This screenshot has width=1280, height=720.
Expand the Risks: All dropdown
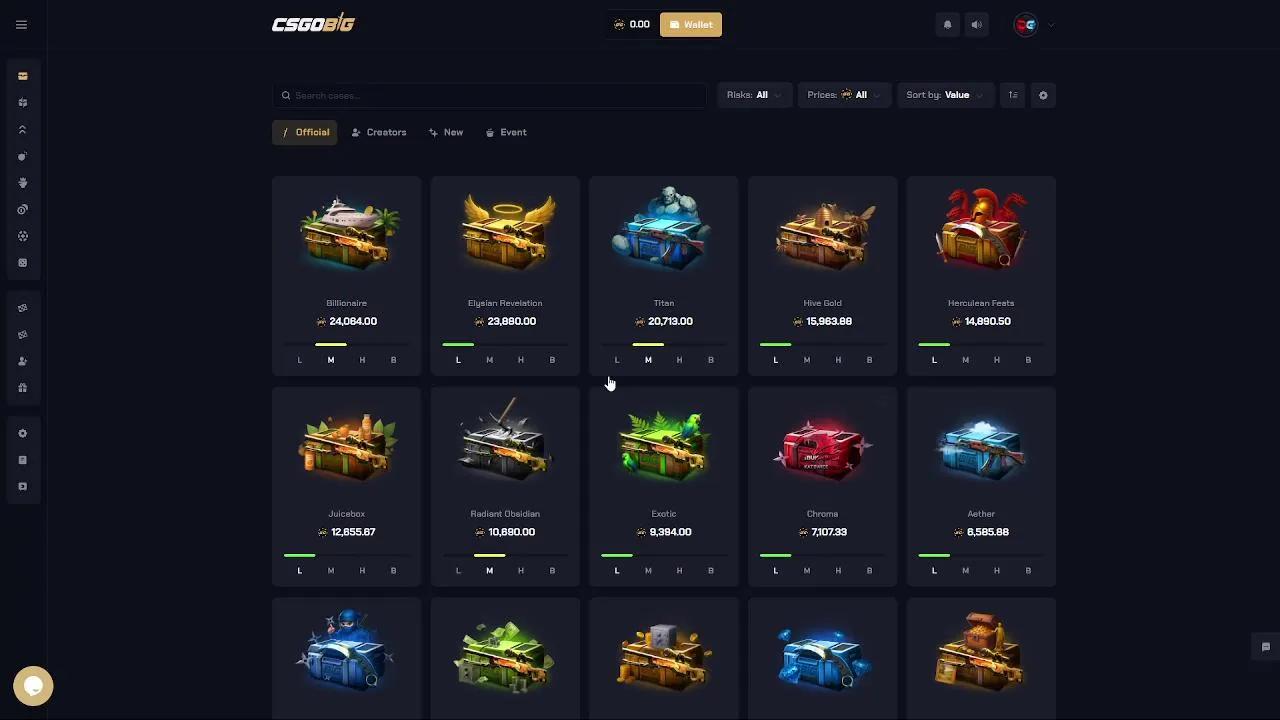(755, 95)
